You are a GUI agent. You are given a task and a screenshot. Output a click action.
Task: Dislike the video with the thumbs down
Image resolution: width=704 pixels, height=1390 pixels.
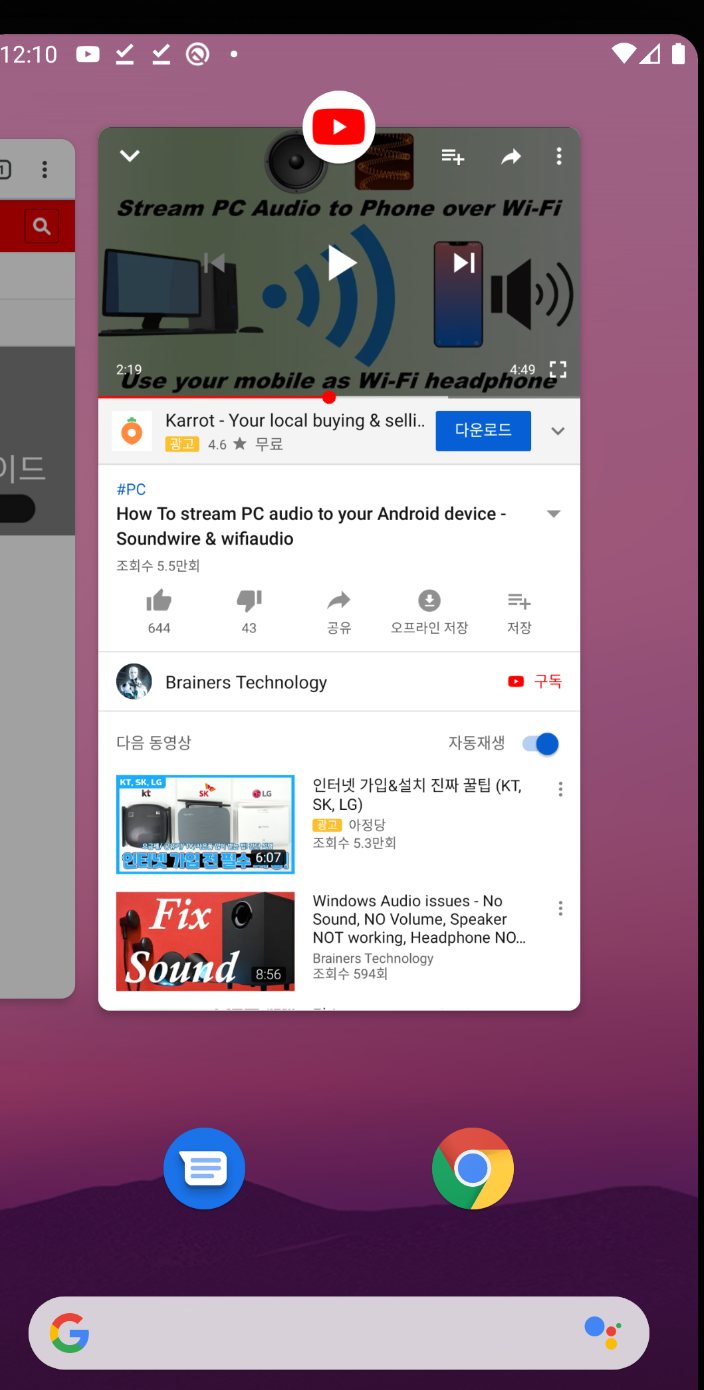[x=249, y=601]
